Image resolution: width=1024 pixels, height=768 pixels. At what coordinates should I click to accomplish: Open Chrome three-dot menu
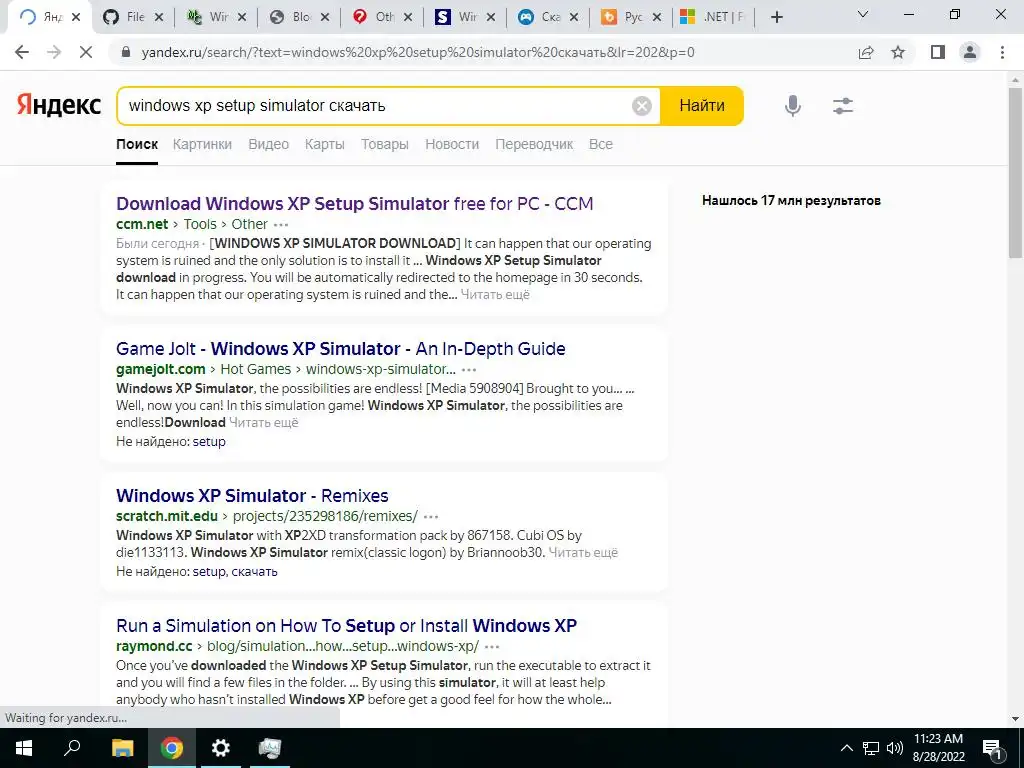point(1002,52)
